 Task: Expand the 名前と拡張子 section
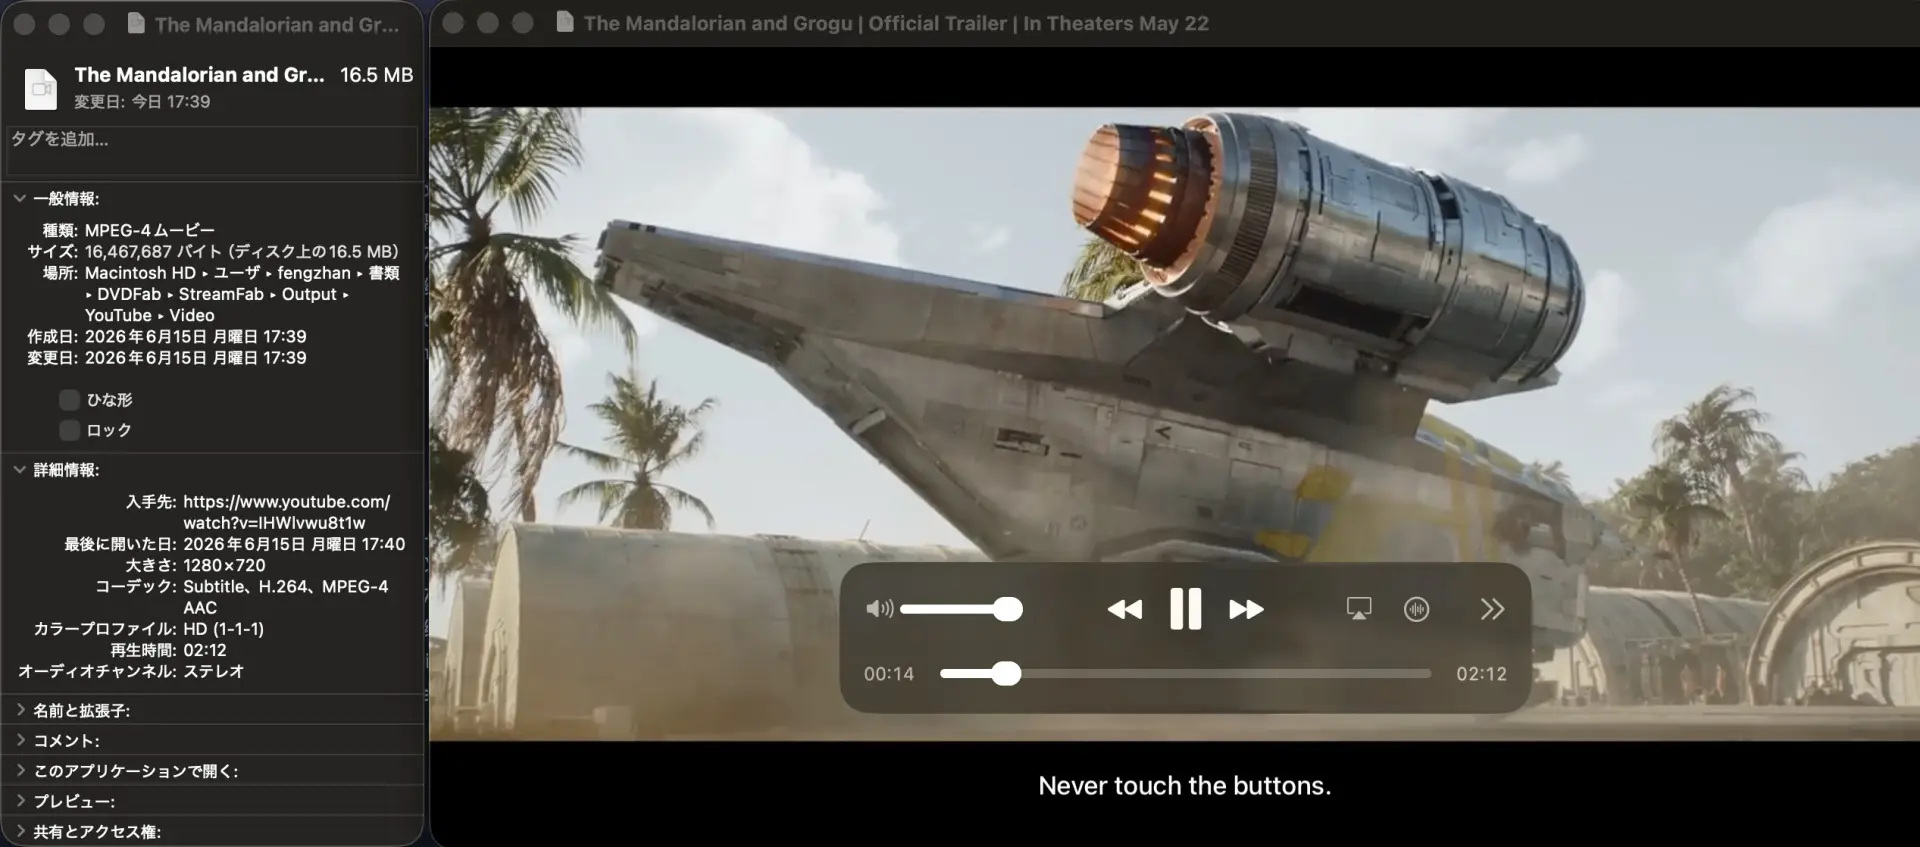tap(20, 710)
